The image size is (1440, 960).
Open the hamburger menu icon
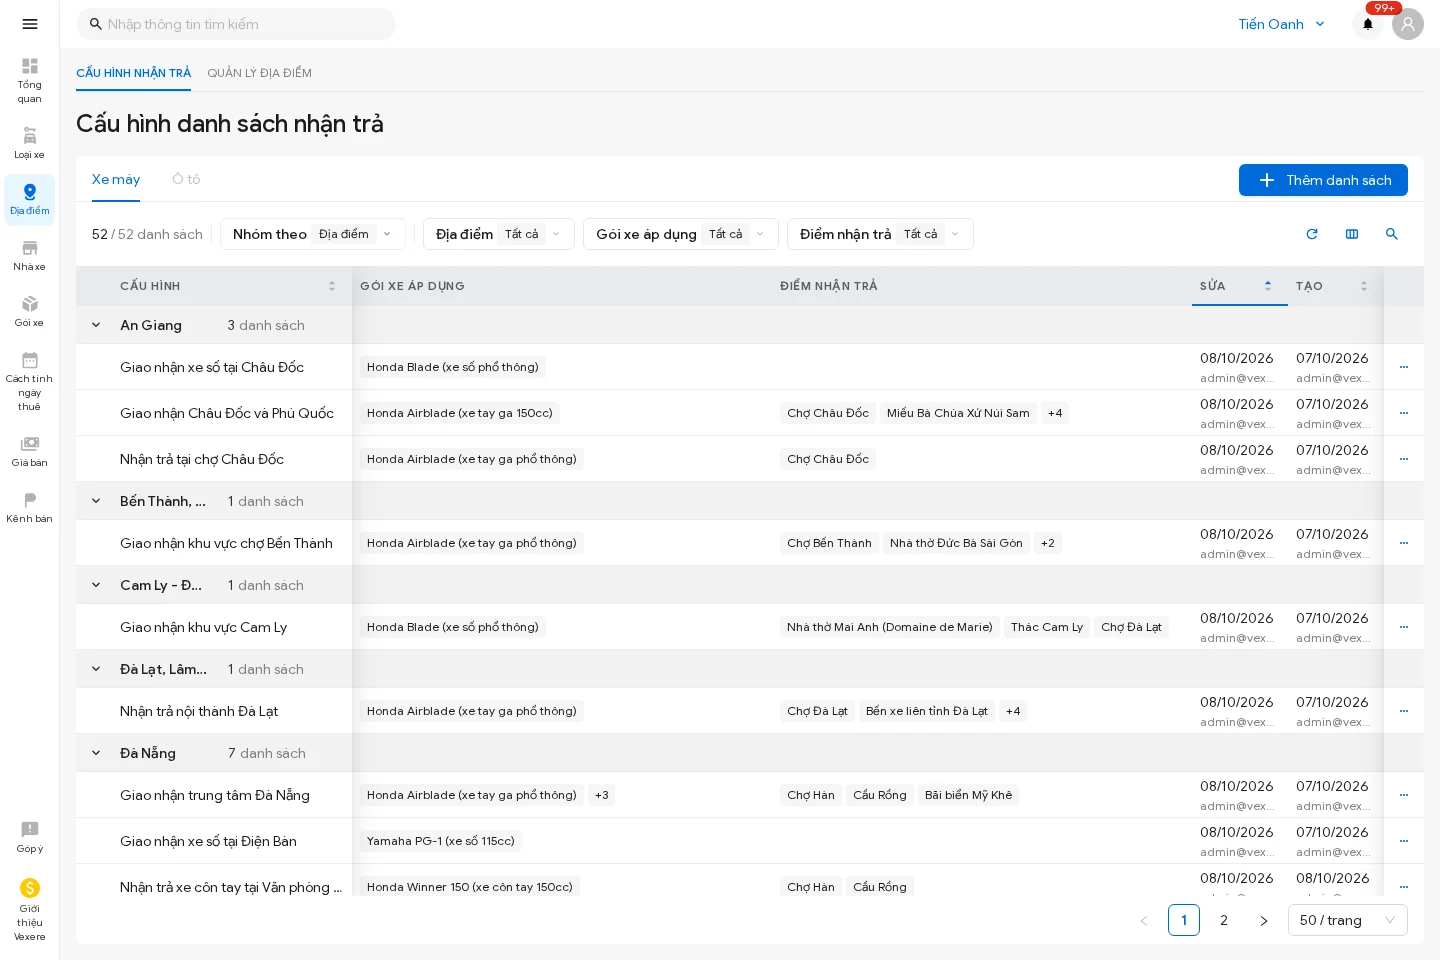pyautogui.click(x=30, y=24)
